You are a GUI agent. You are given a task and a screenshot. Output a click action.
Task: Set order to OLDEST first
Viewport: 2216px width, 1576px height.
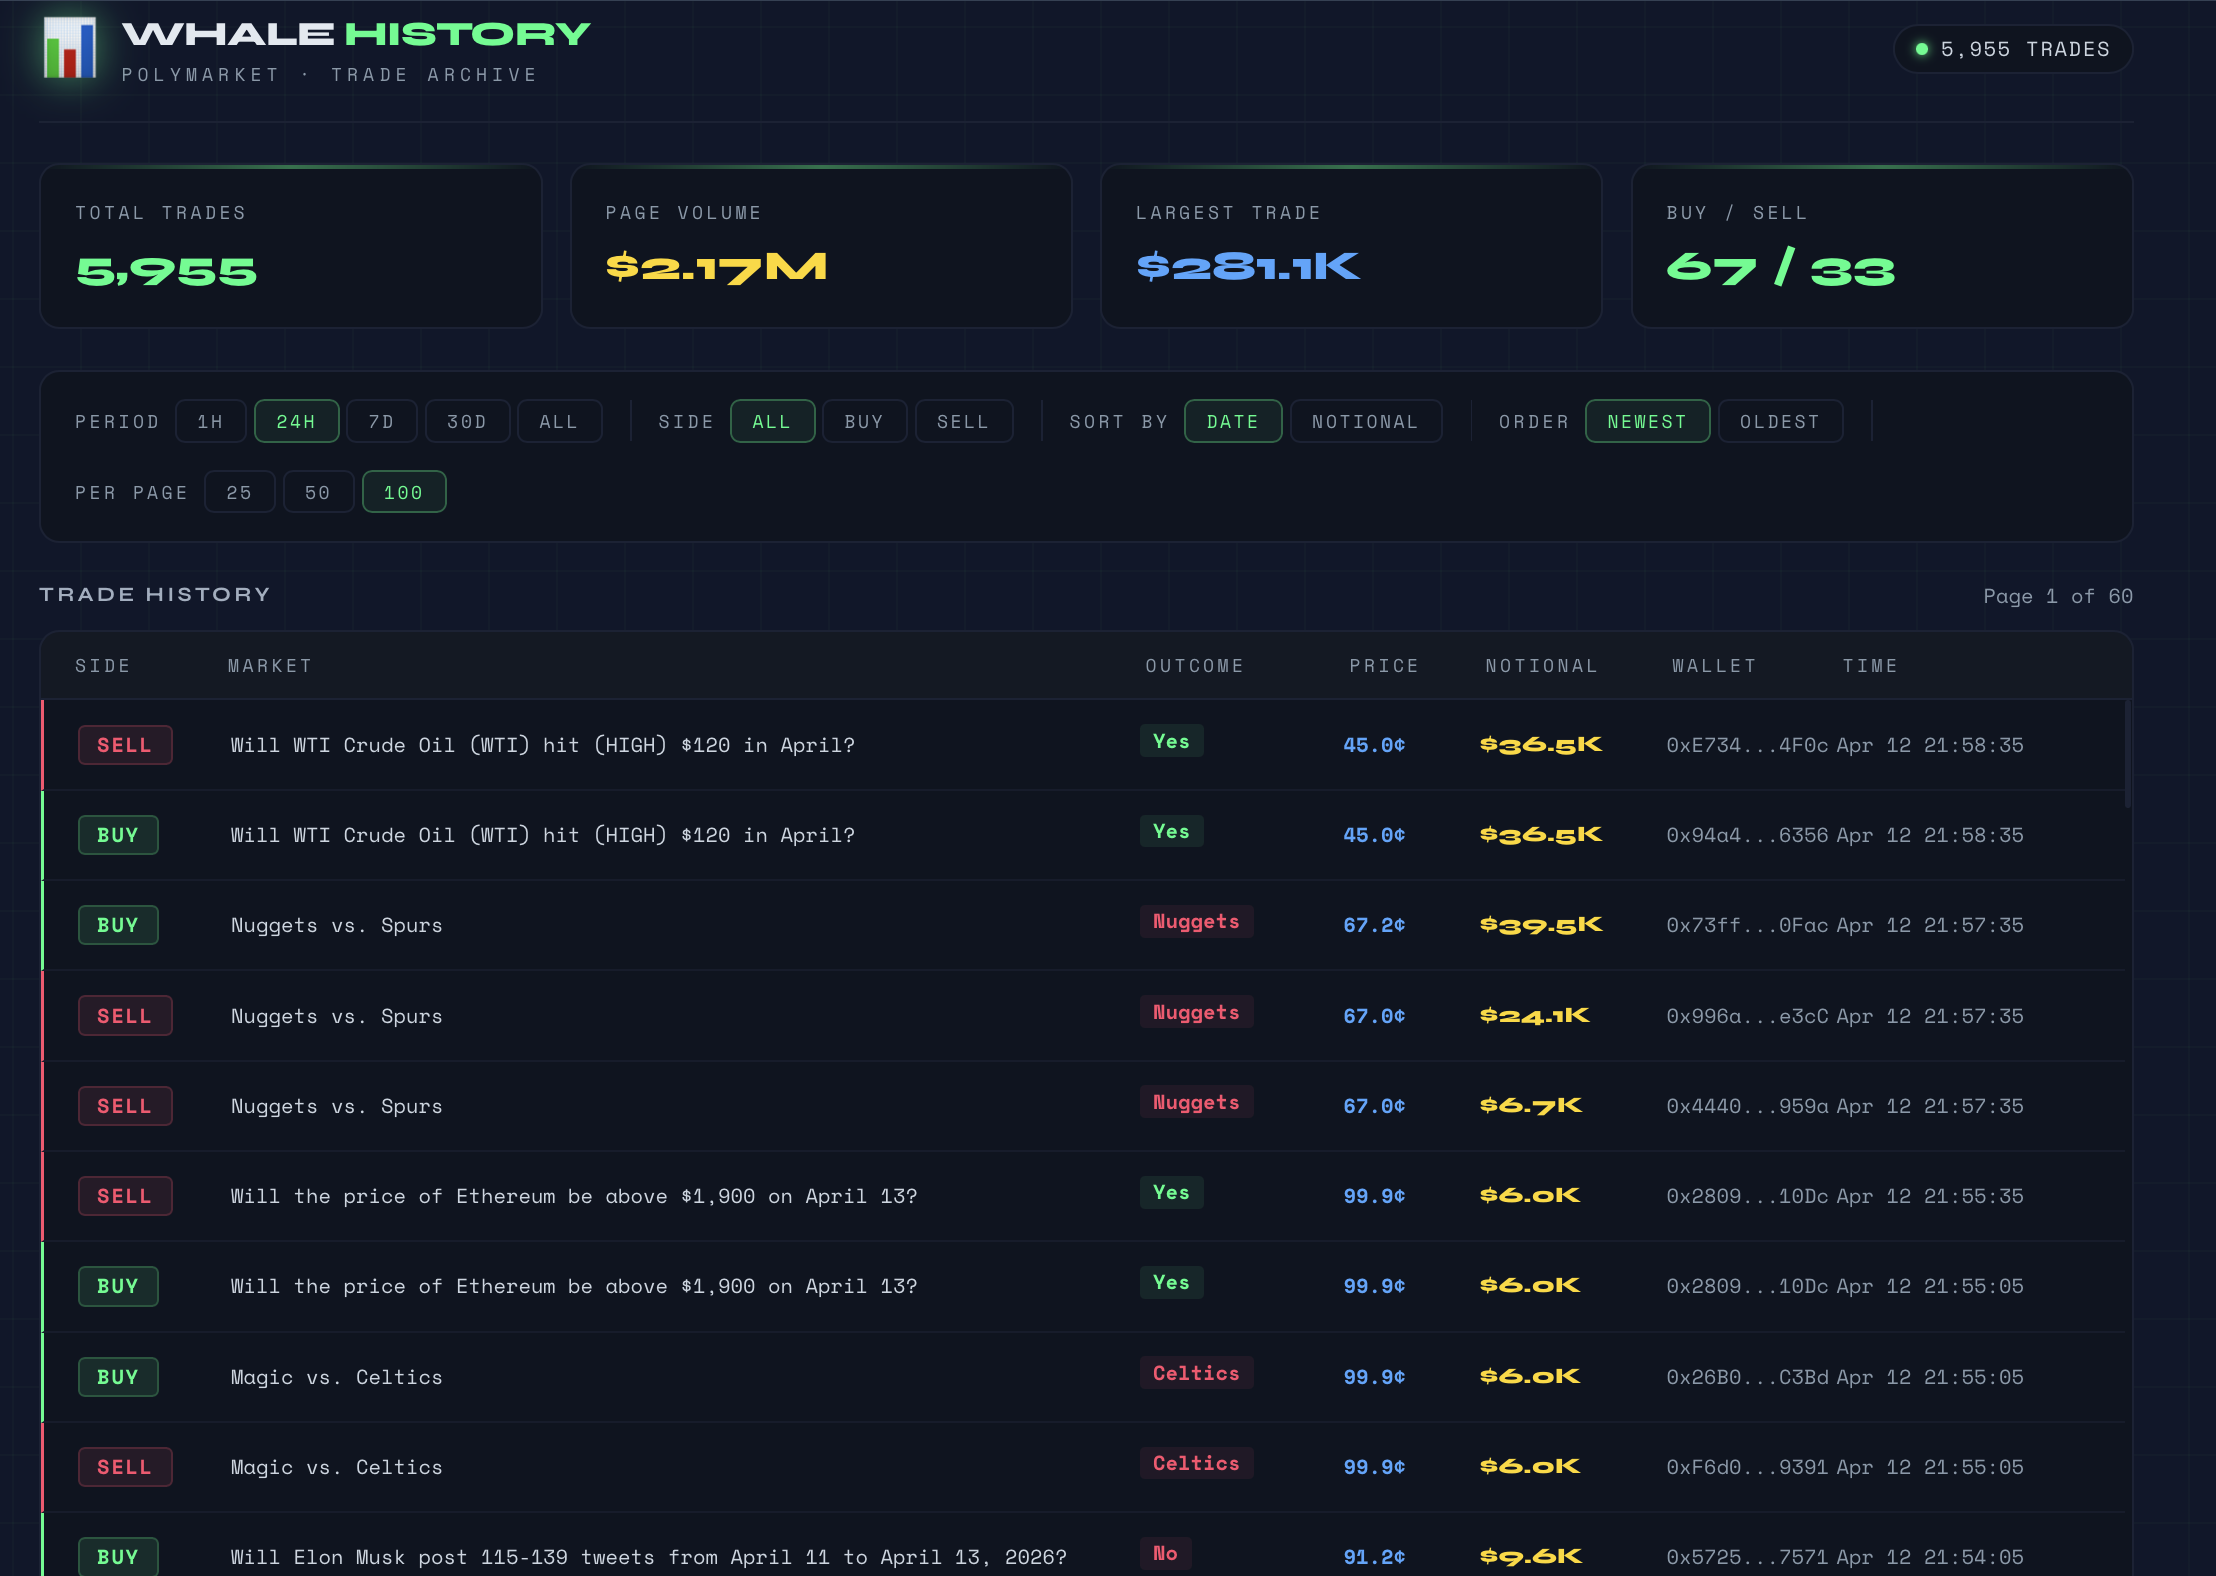click(1780, 421)
